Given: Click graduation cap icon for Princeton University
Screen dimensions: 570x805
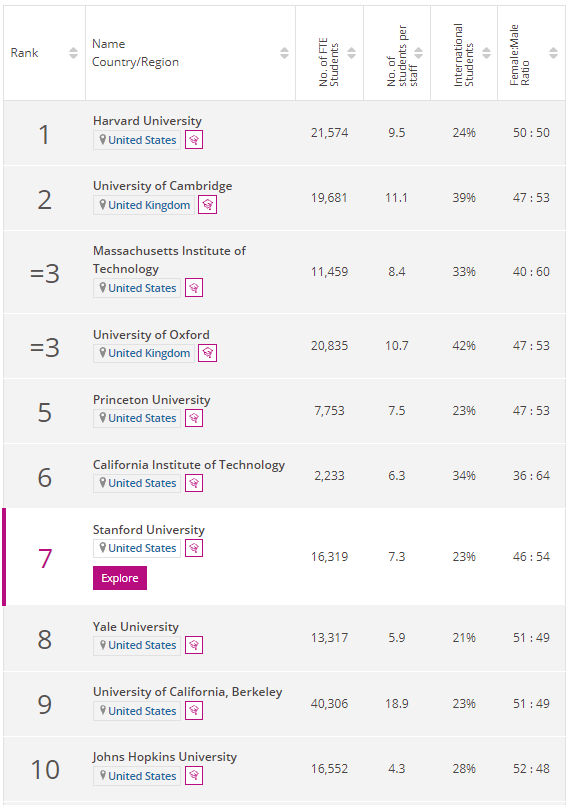Looking at the screenshot, I should click(x=194, y=418).
